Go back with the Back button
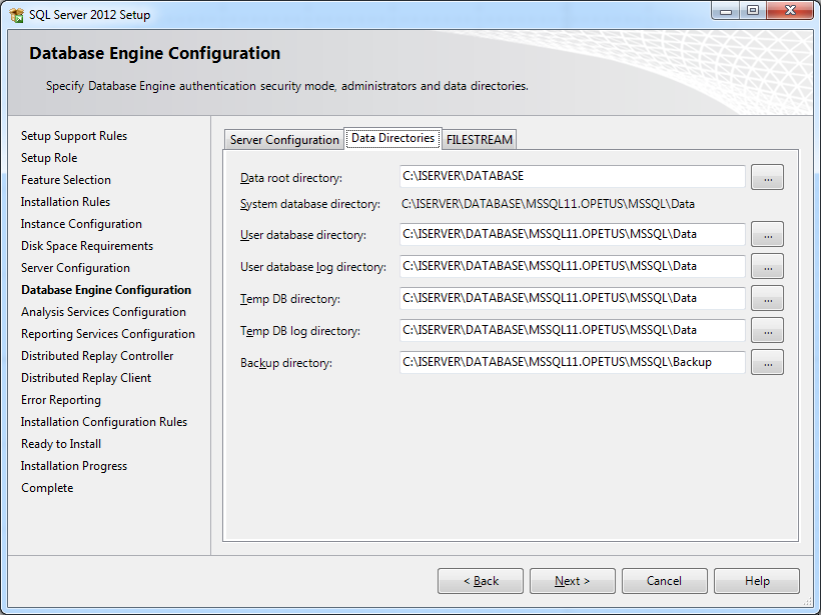This screenshot has width=821, height=615. tap(481, 581)
